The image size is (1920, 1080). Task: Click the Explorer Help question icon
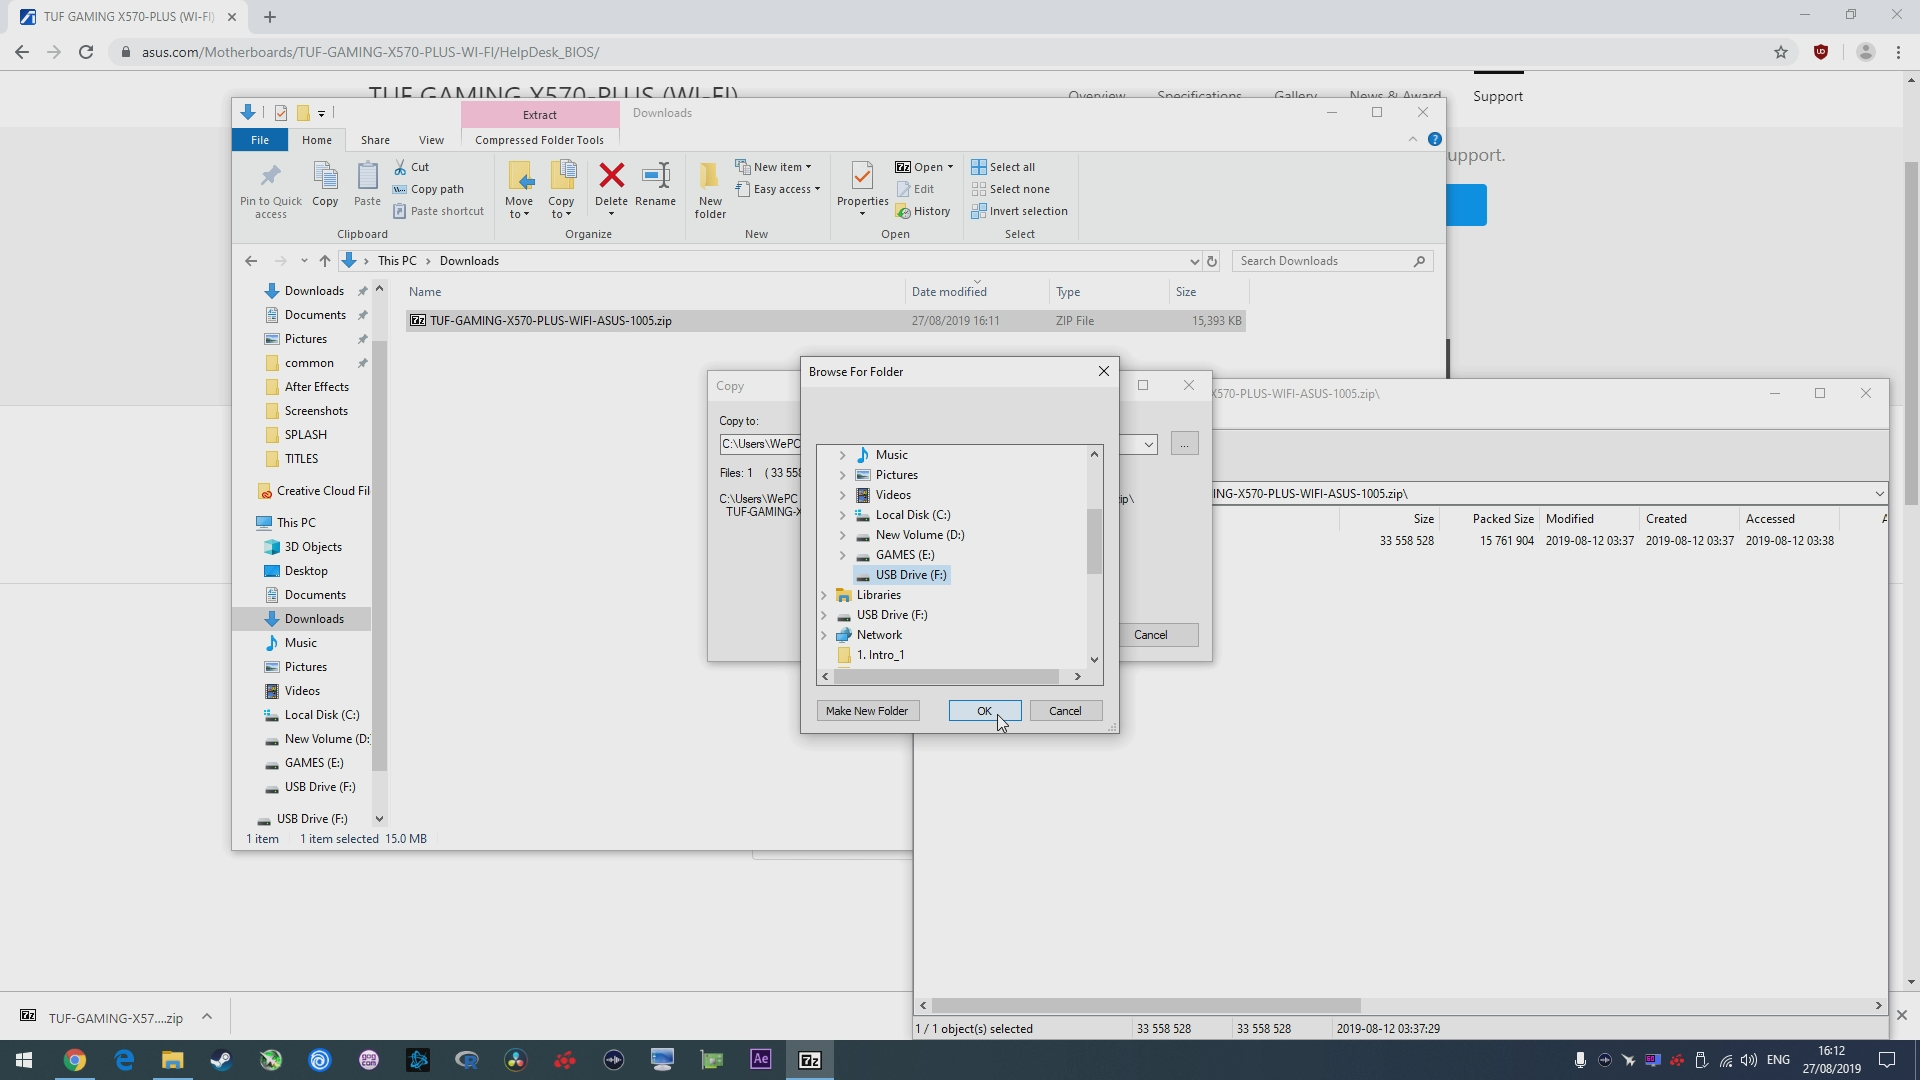point(1435,139)
